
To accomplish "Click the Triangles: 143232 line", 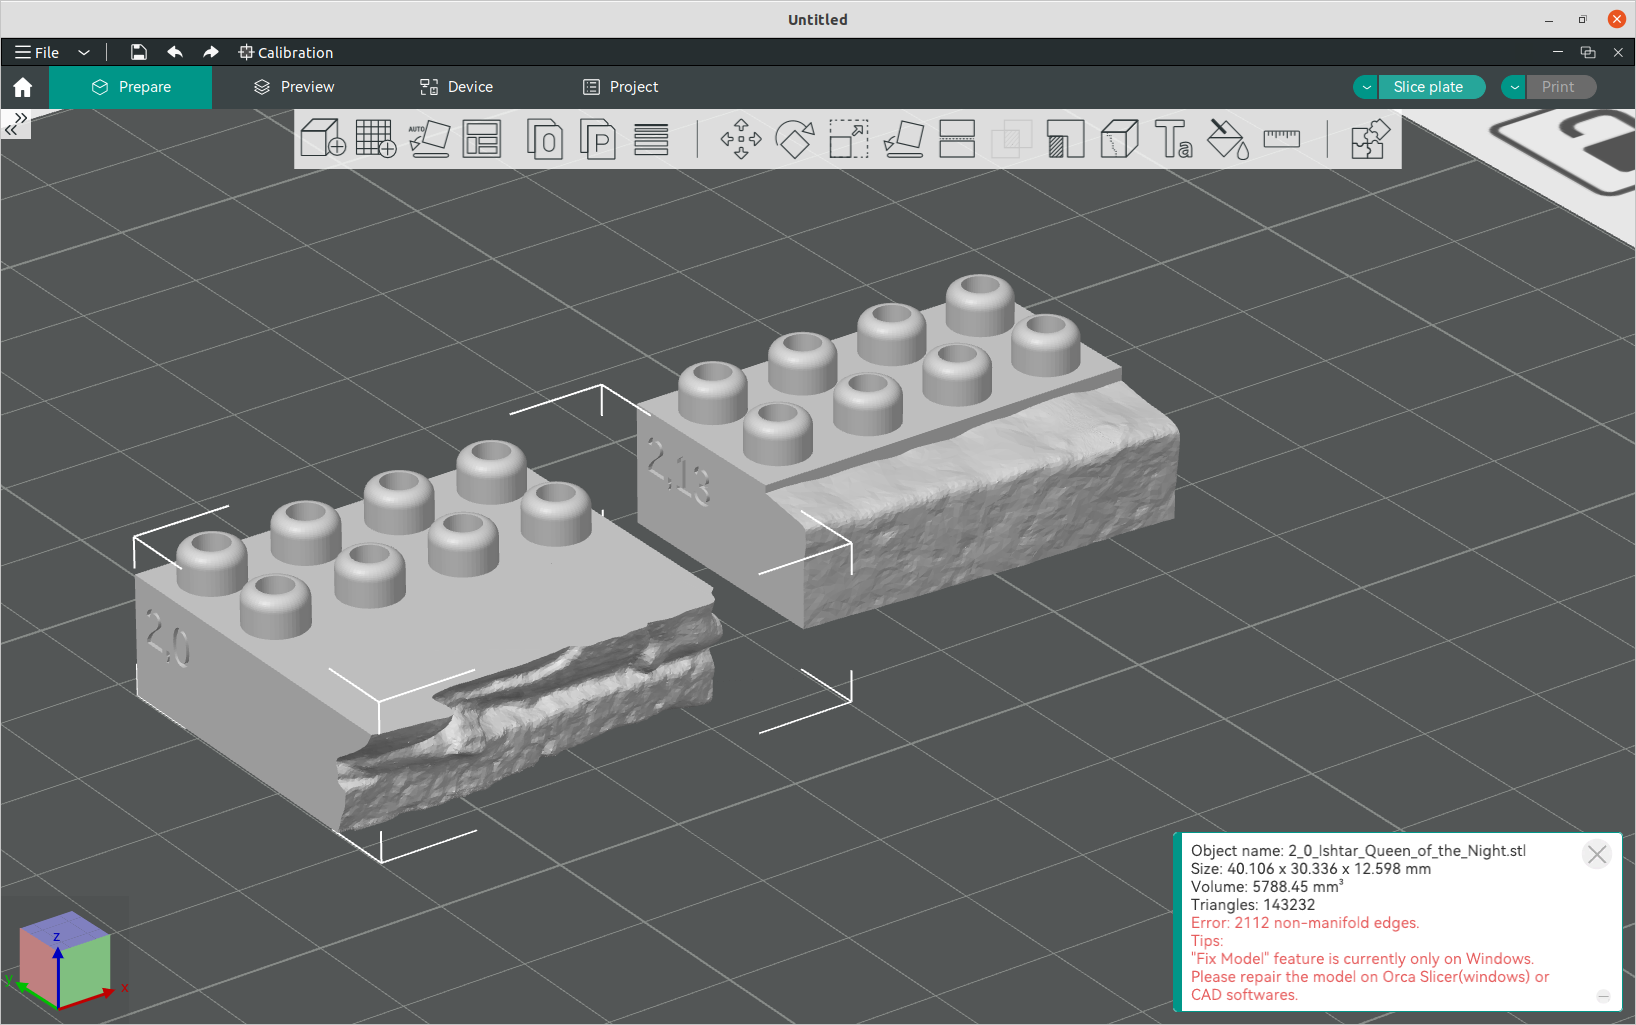I will click(x=1253, y=905).
